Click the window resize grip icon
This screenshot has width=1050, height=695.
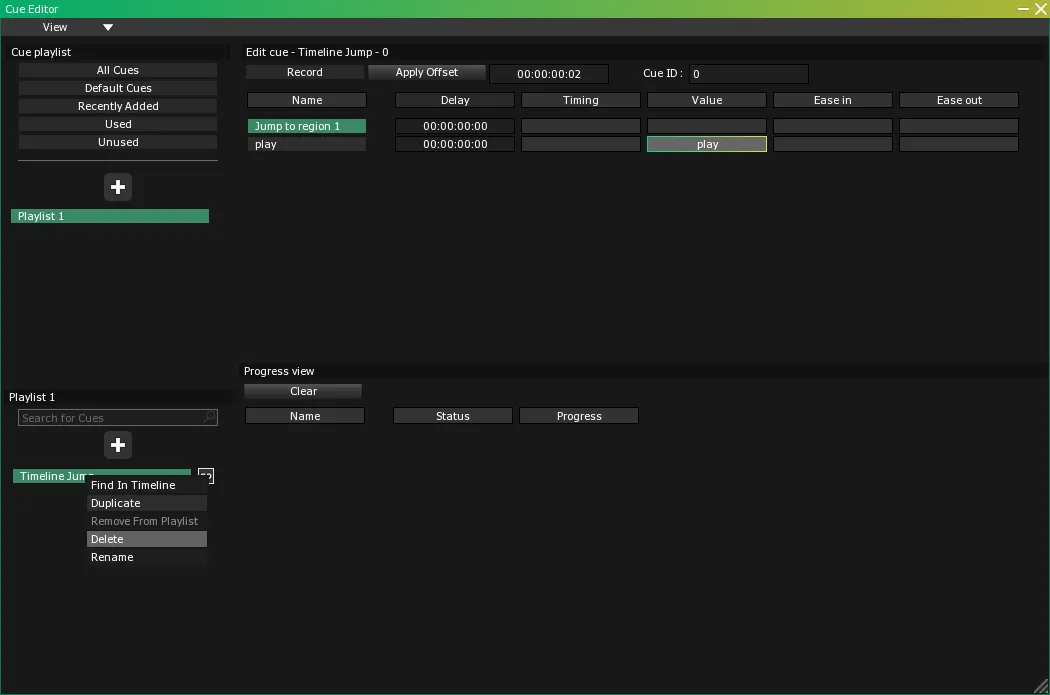point(1041,686)
